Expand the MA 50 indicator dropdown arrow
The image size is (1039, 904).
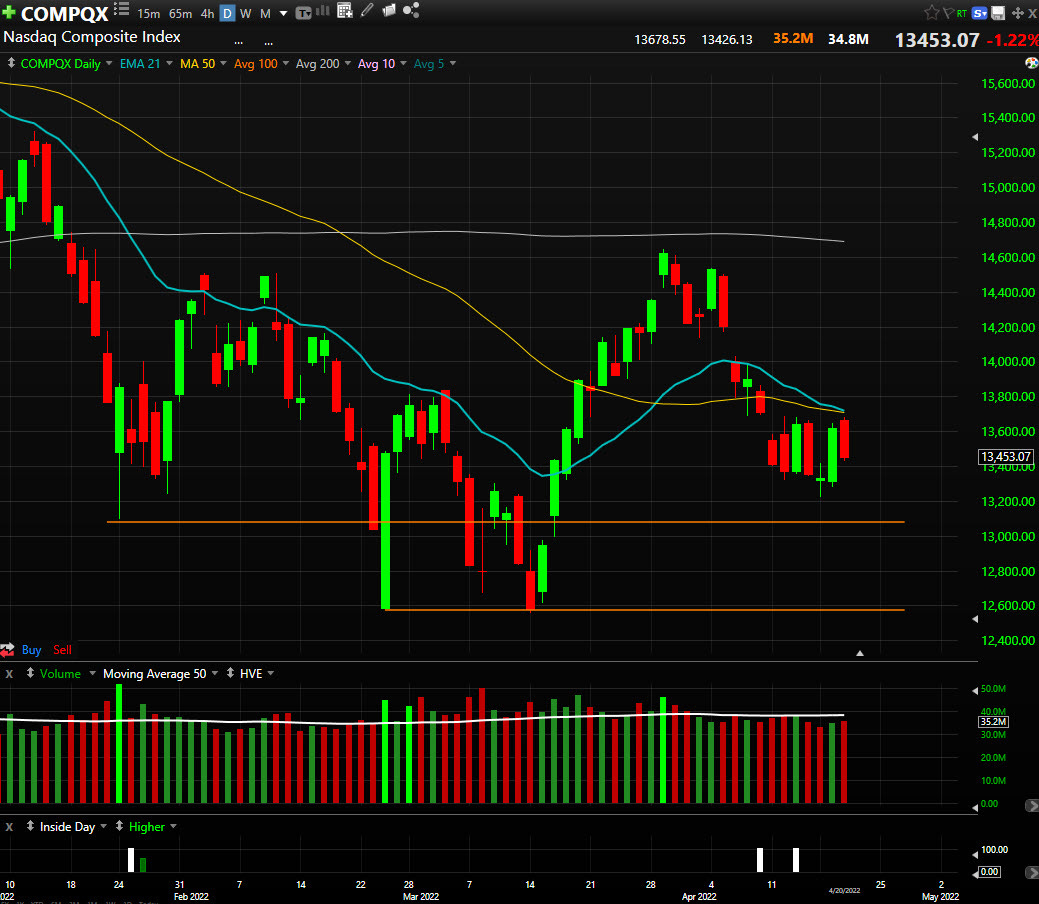pos(223,64)
